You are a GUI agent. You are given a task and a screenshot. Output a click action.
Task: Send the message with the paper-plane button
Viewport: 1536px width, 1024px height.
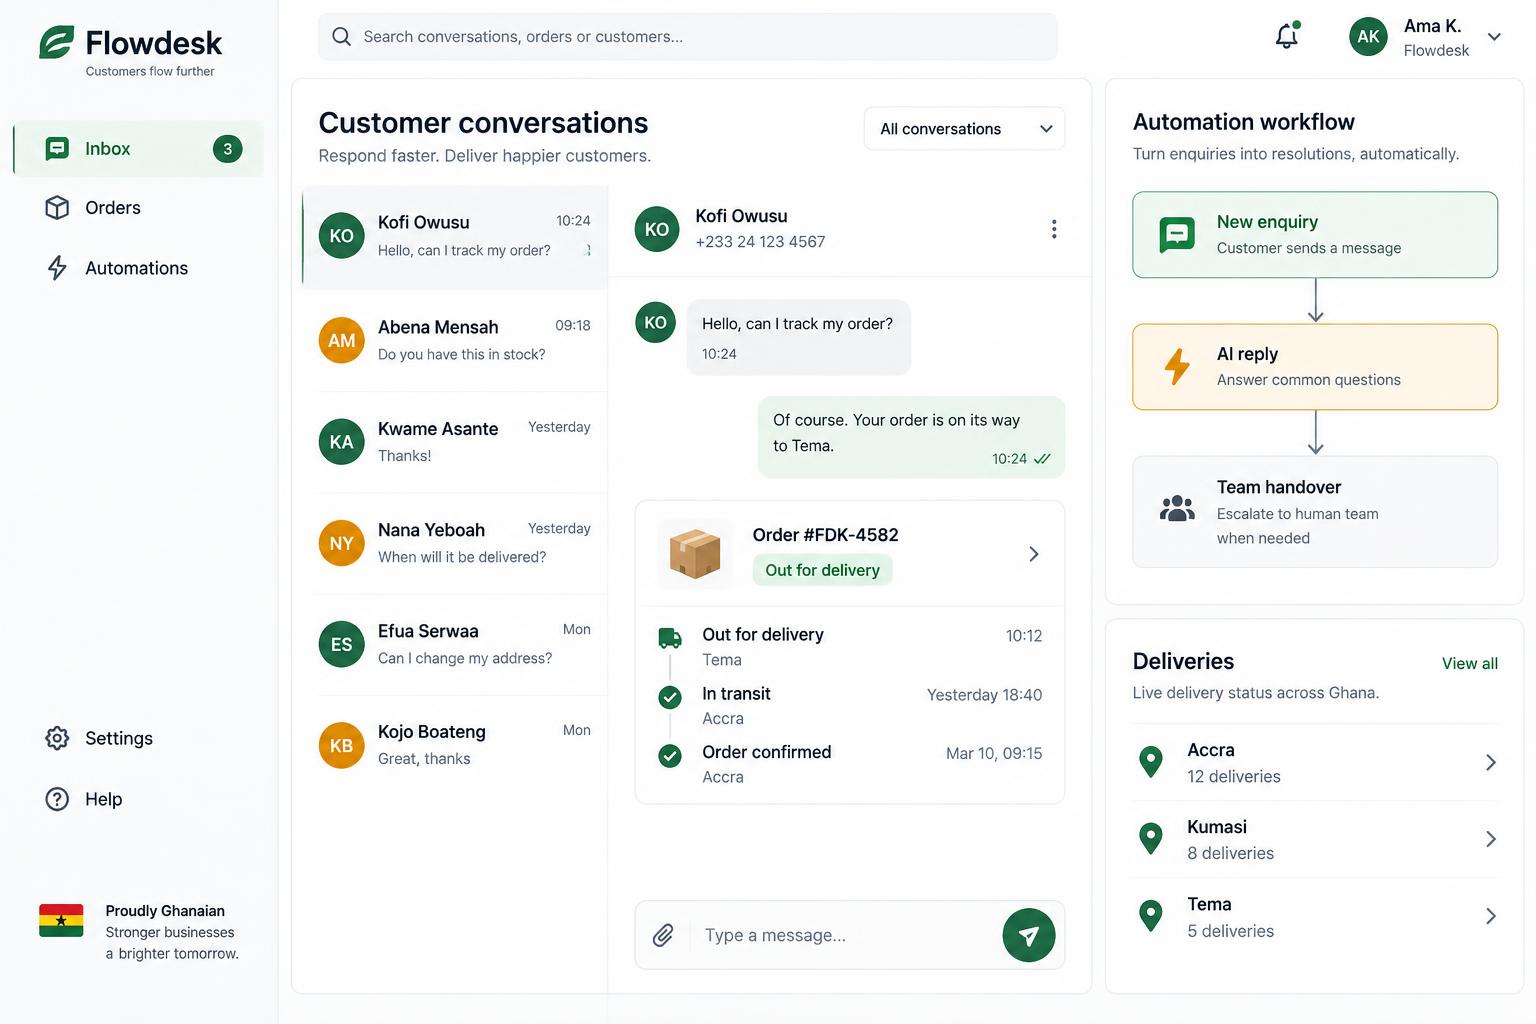coord(1029,935)
